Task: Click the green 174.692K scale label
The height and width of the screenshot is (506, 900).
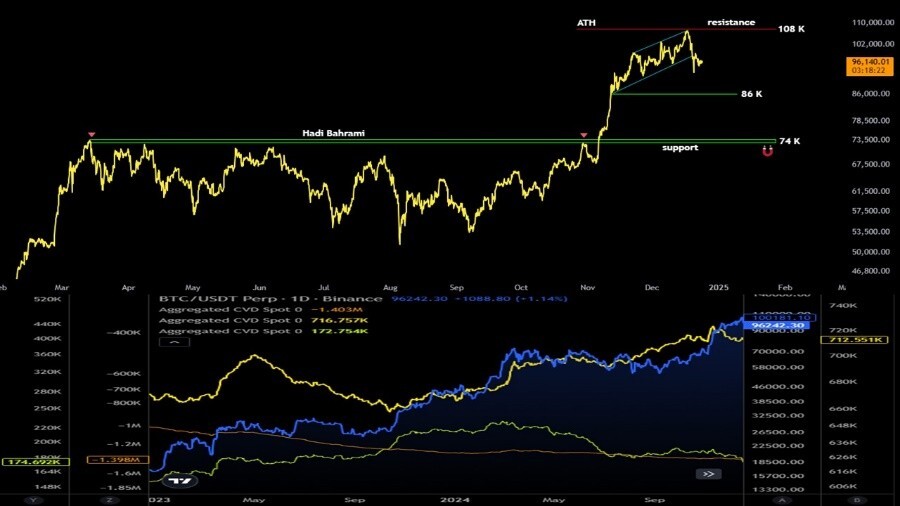Action: pos(35,461)
